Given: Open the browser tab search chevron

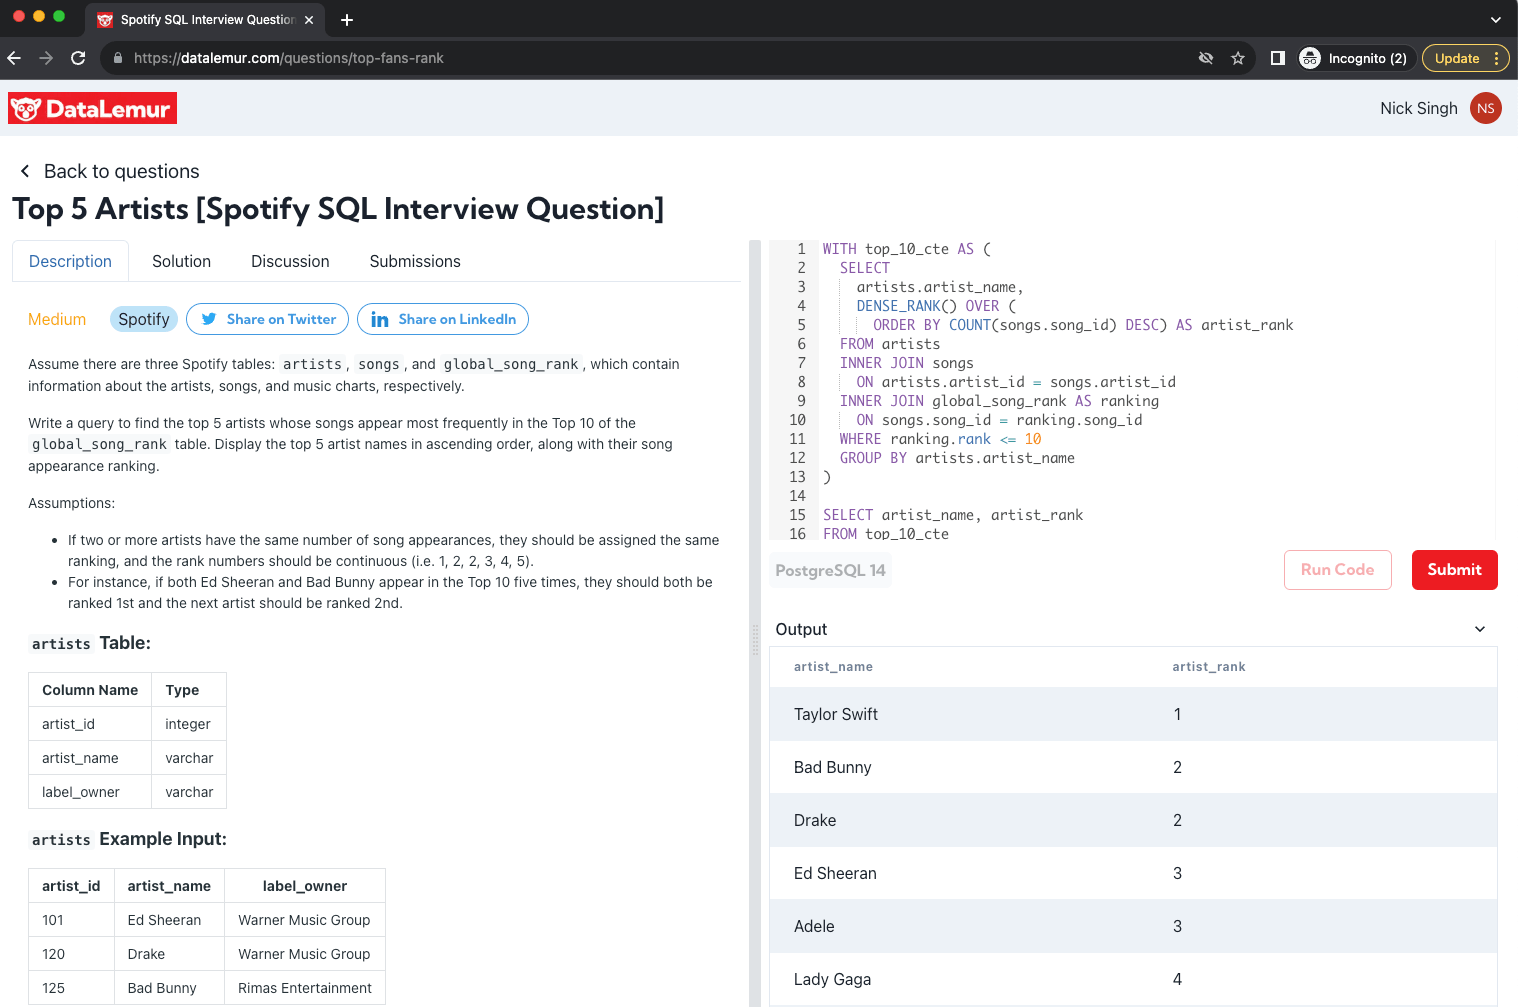Looking at the screenshot, I should [x=1495, y=20].
